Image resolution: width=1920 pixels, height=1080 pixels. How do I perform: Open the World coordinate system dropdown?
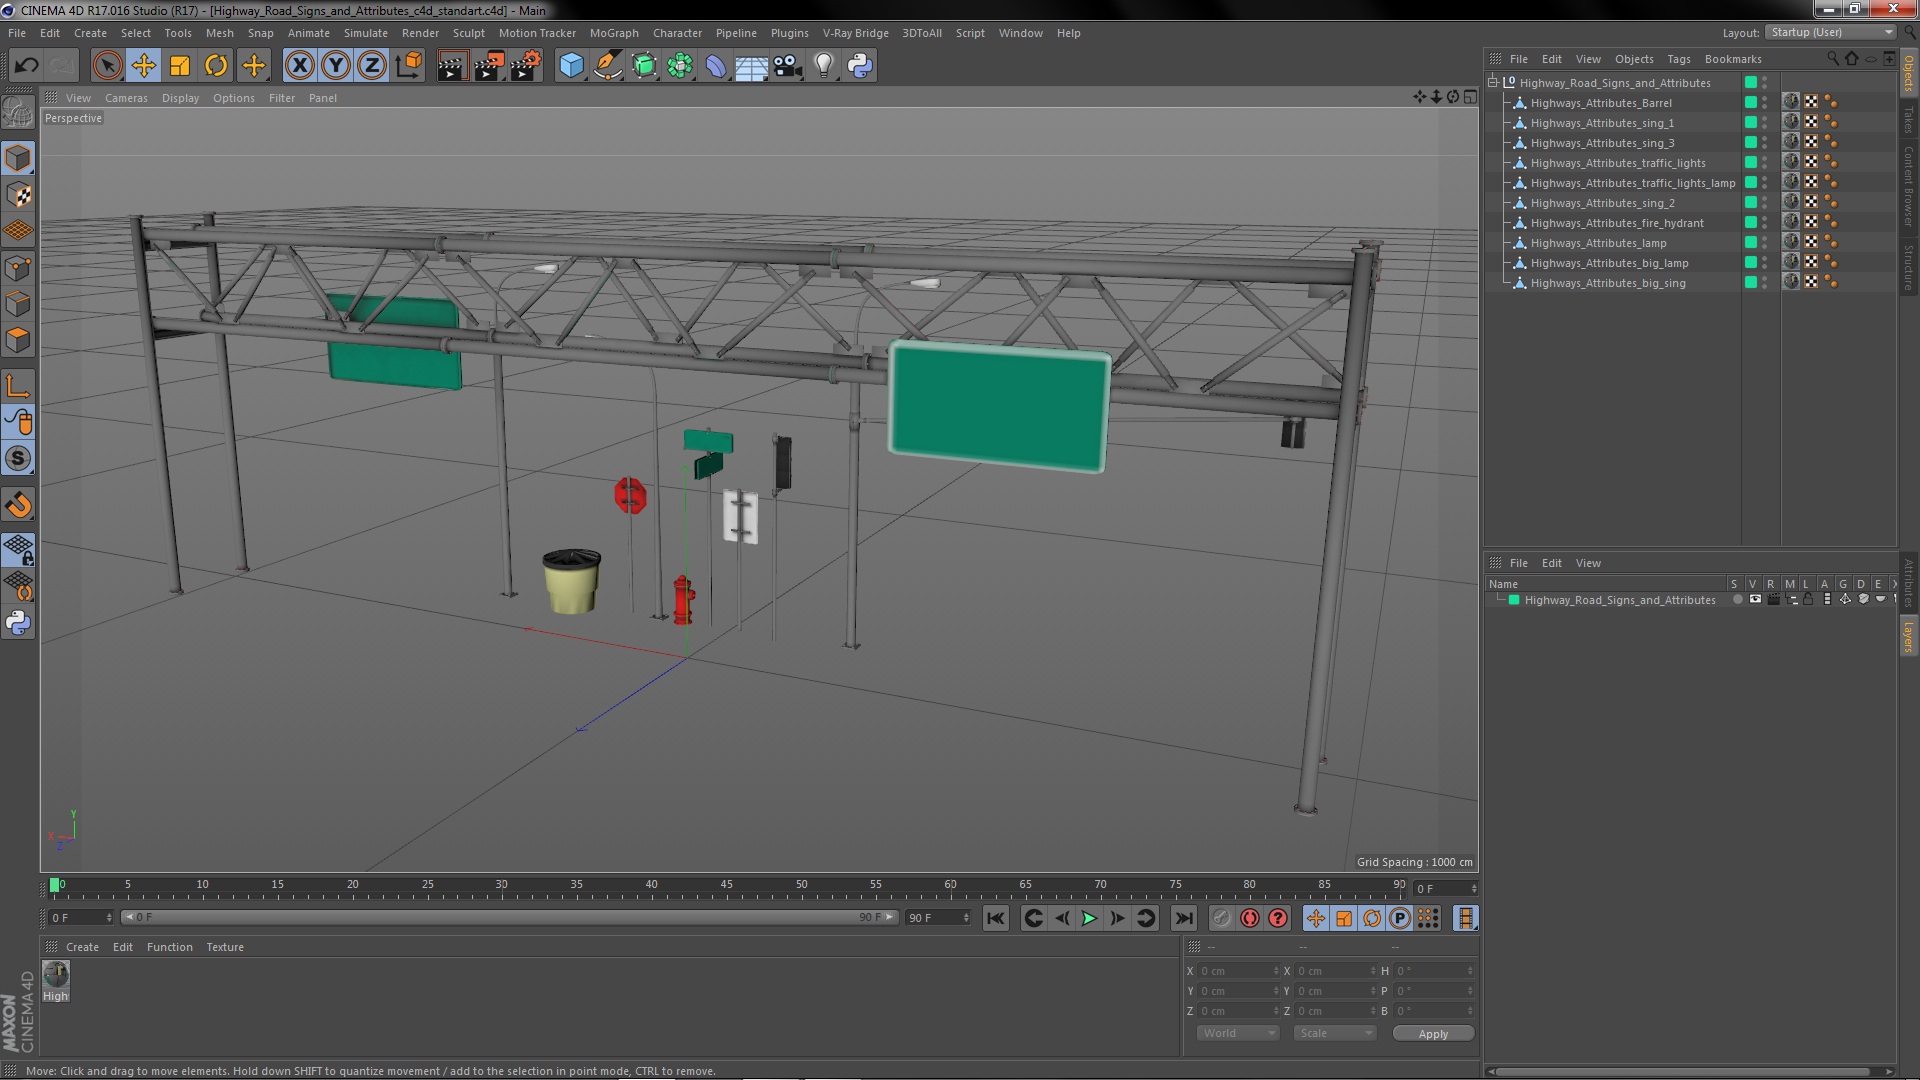coord(1238,1033)
